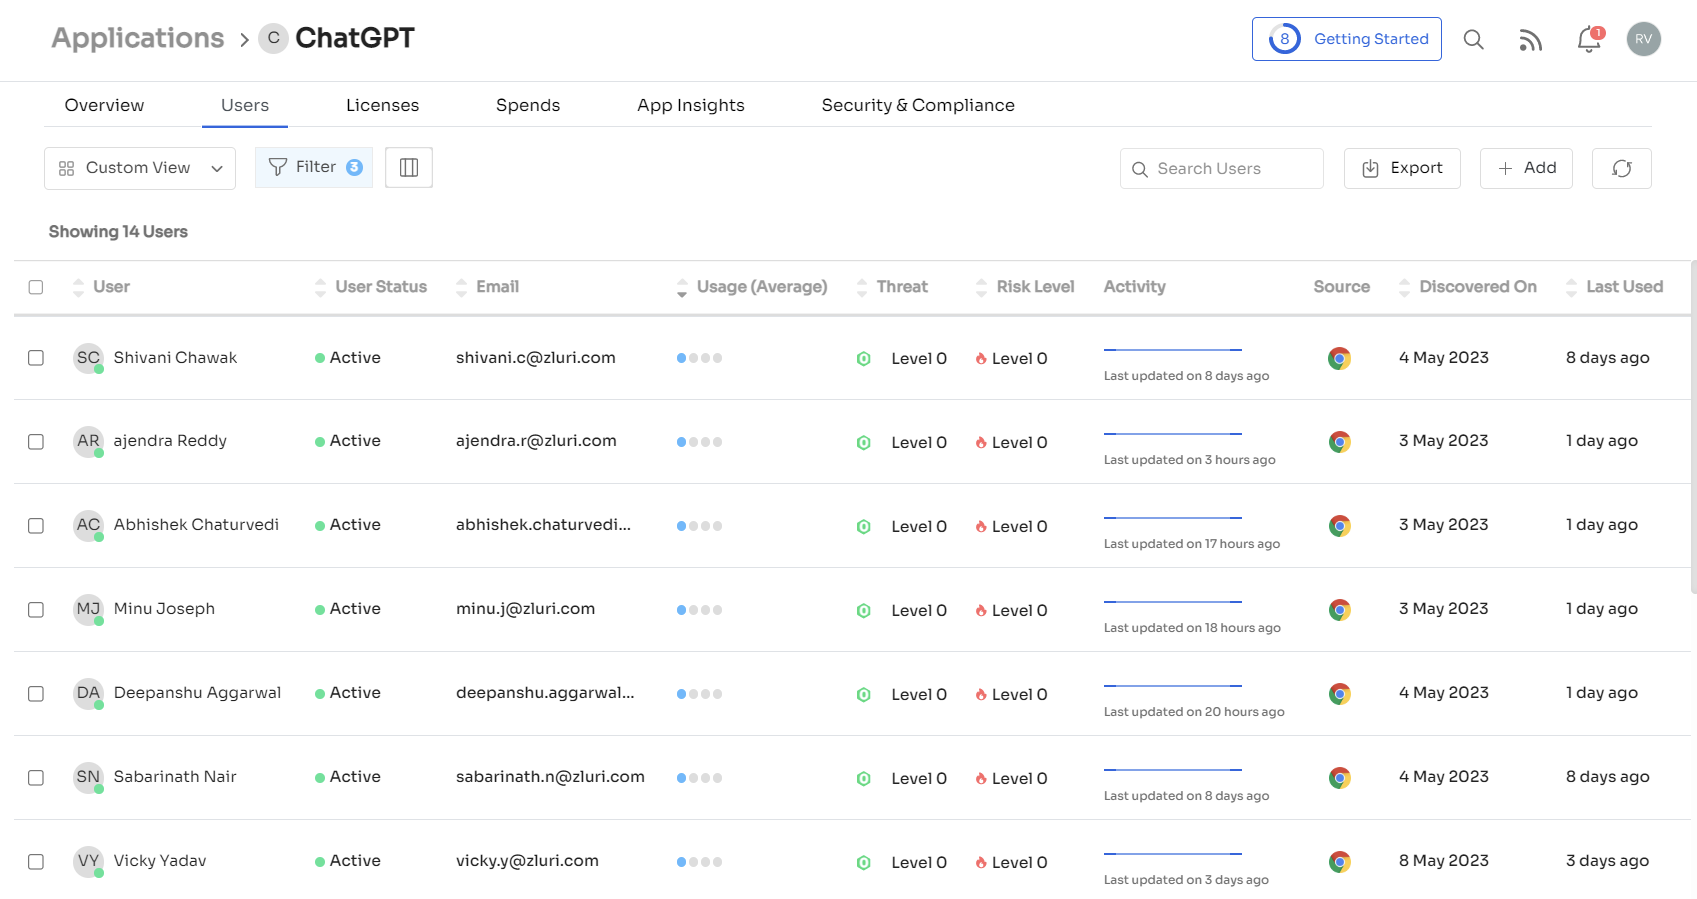Click the Export button
The height and width of the screenshot is (899, 1697).
pyautogui.click(x=1402, y=168)
